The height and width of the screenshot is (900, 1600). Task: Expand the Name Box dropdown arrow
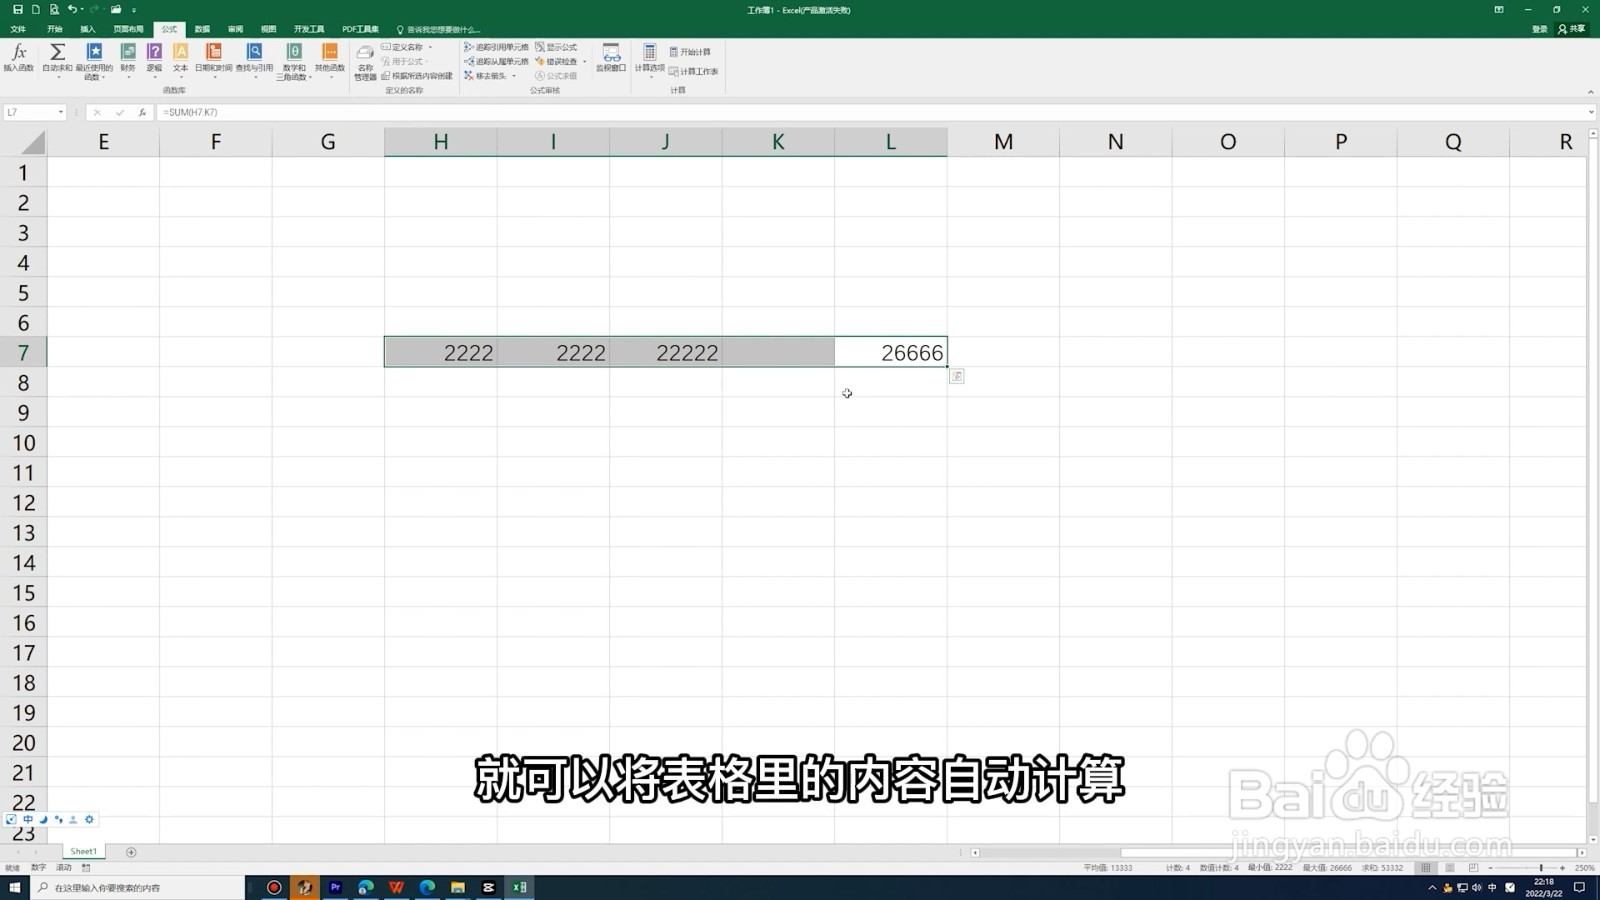[61, 112]
